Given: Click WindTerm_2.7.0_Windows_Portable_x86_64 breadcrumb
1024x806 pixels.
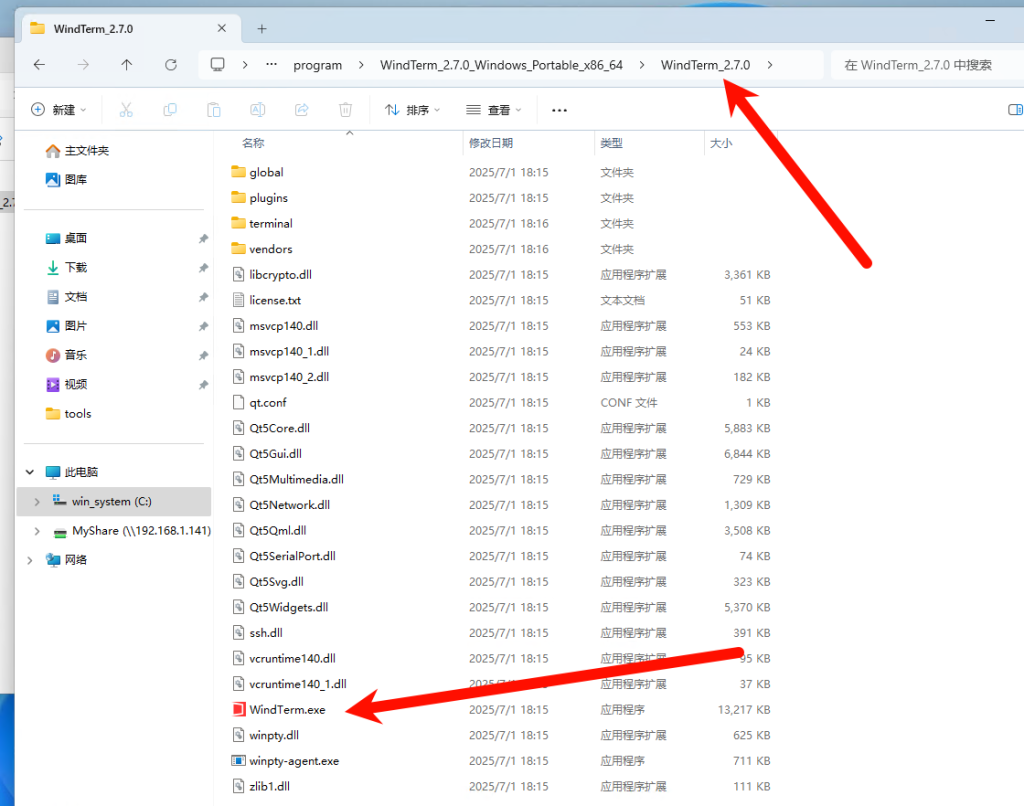Looking at the screenshot, I should (x=502, y=65).
